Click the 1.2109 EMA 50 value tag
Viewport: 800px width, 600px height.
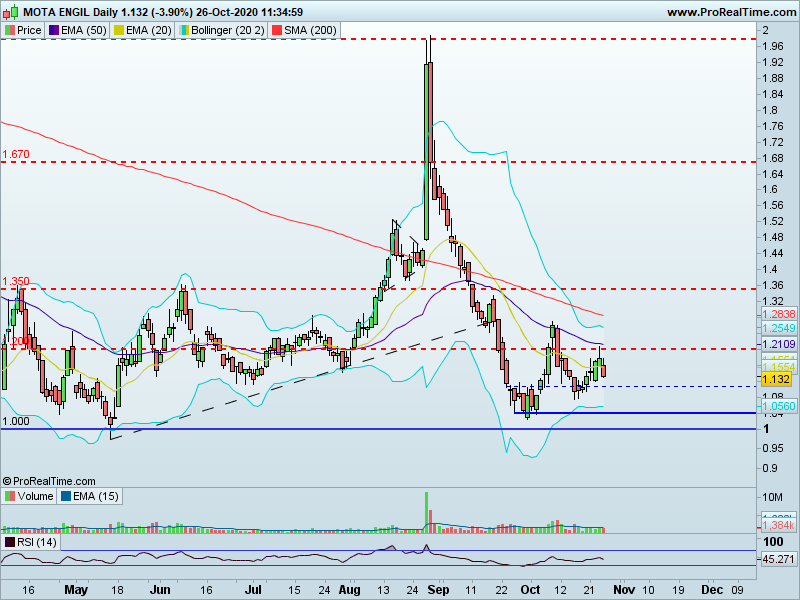(779, 344)
